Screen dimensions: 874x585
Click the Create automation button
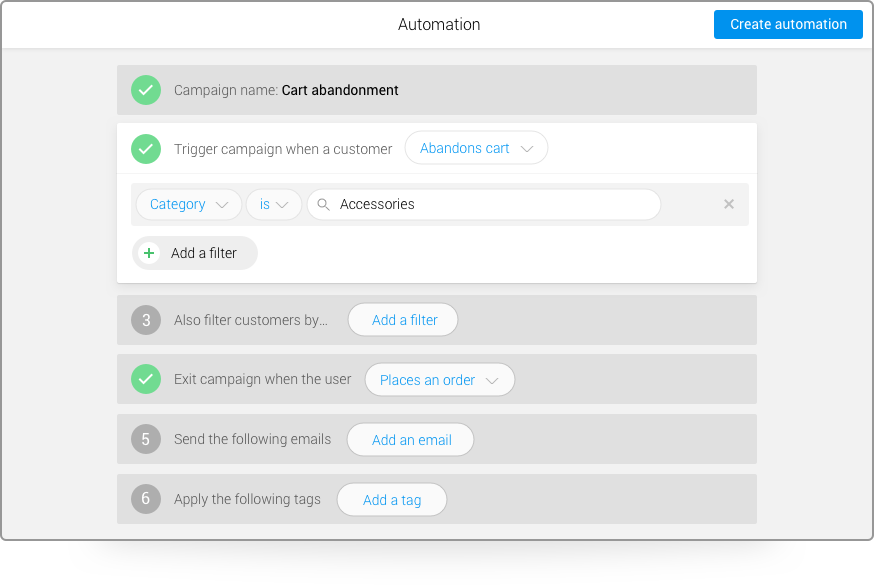[x=788, y=25]
